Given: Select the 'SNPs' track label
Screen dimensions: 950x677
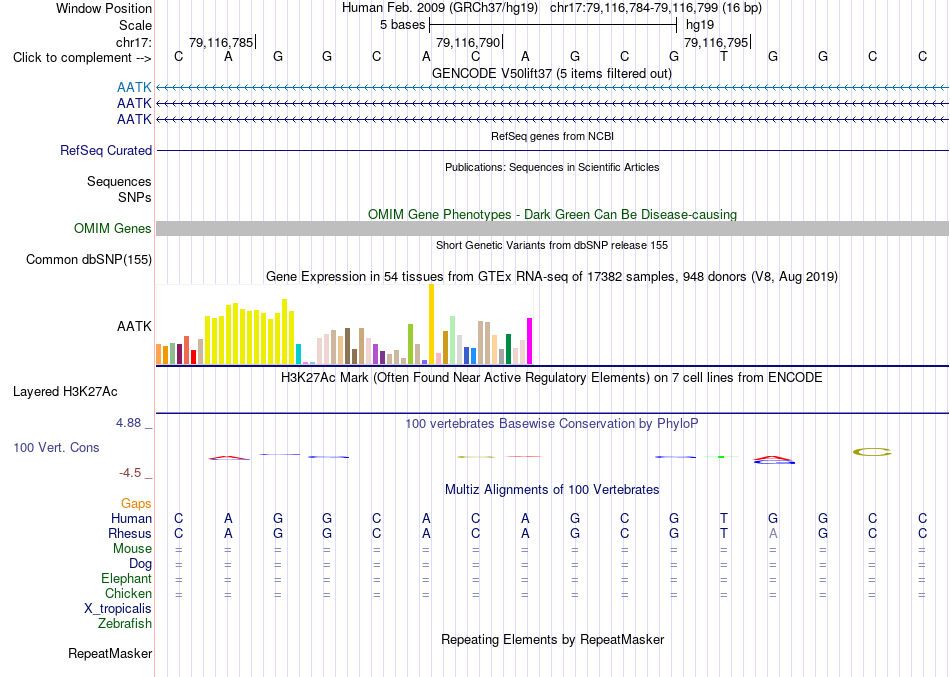Looking at the screenshot, I should (x=135, y=198).
